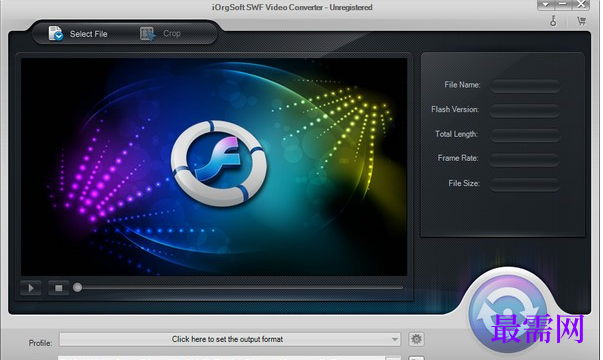
Task: Play the preview video
Action: (x=31, y=288)
